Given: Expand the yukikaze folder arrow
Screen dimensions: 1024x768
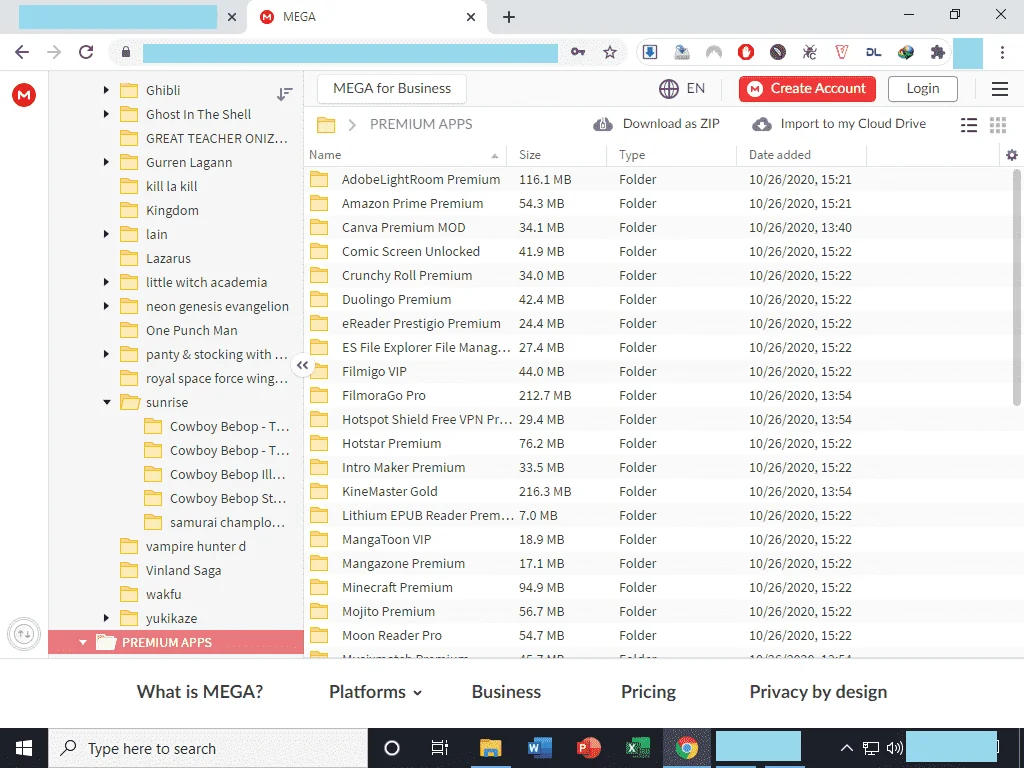Looking at the screenshot, I should (x=106, y=618).
